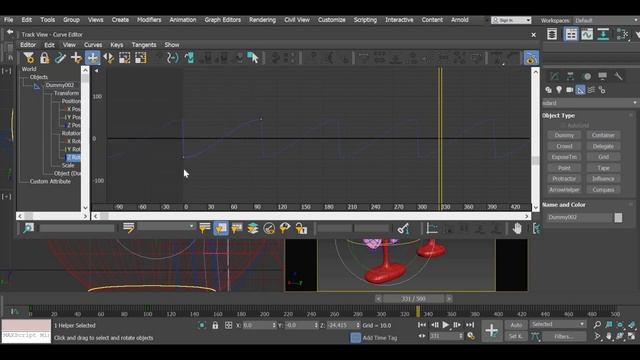The height and width of the screenshot is (360, 640).
Task: Toggle Lock Selection padlock in Curve Editor
Action: (44, 58)
